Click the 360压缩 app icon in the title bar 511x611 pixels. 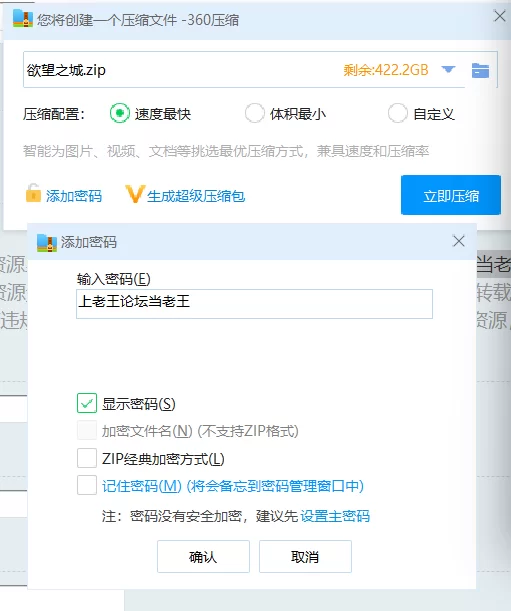pyautogui.click(x=22, y=18)
